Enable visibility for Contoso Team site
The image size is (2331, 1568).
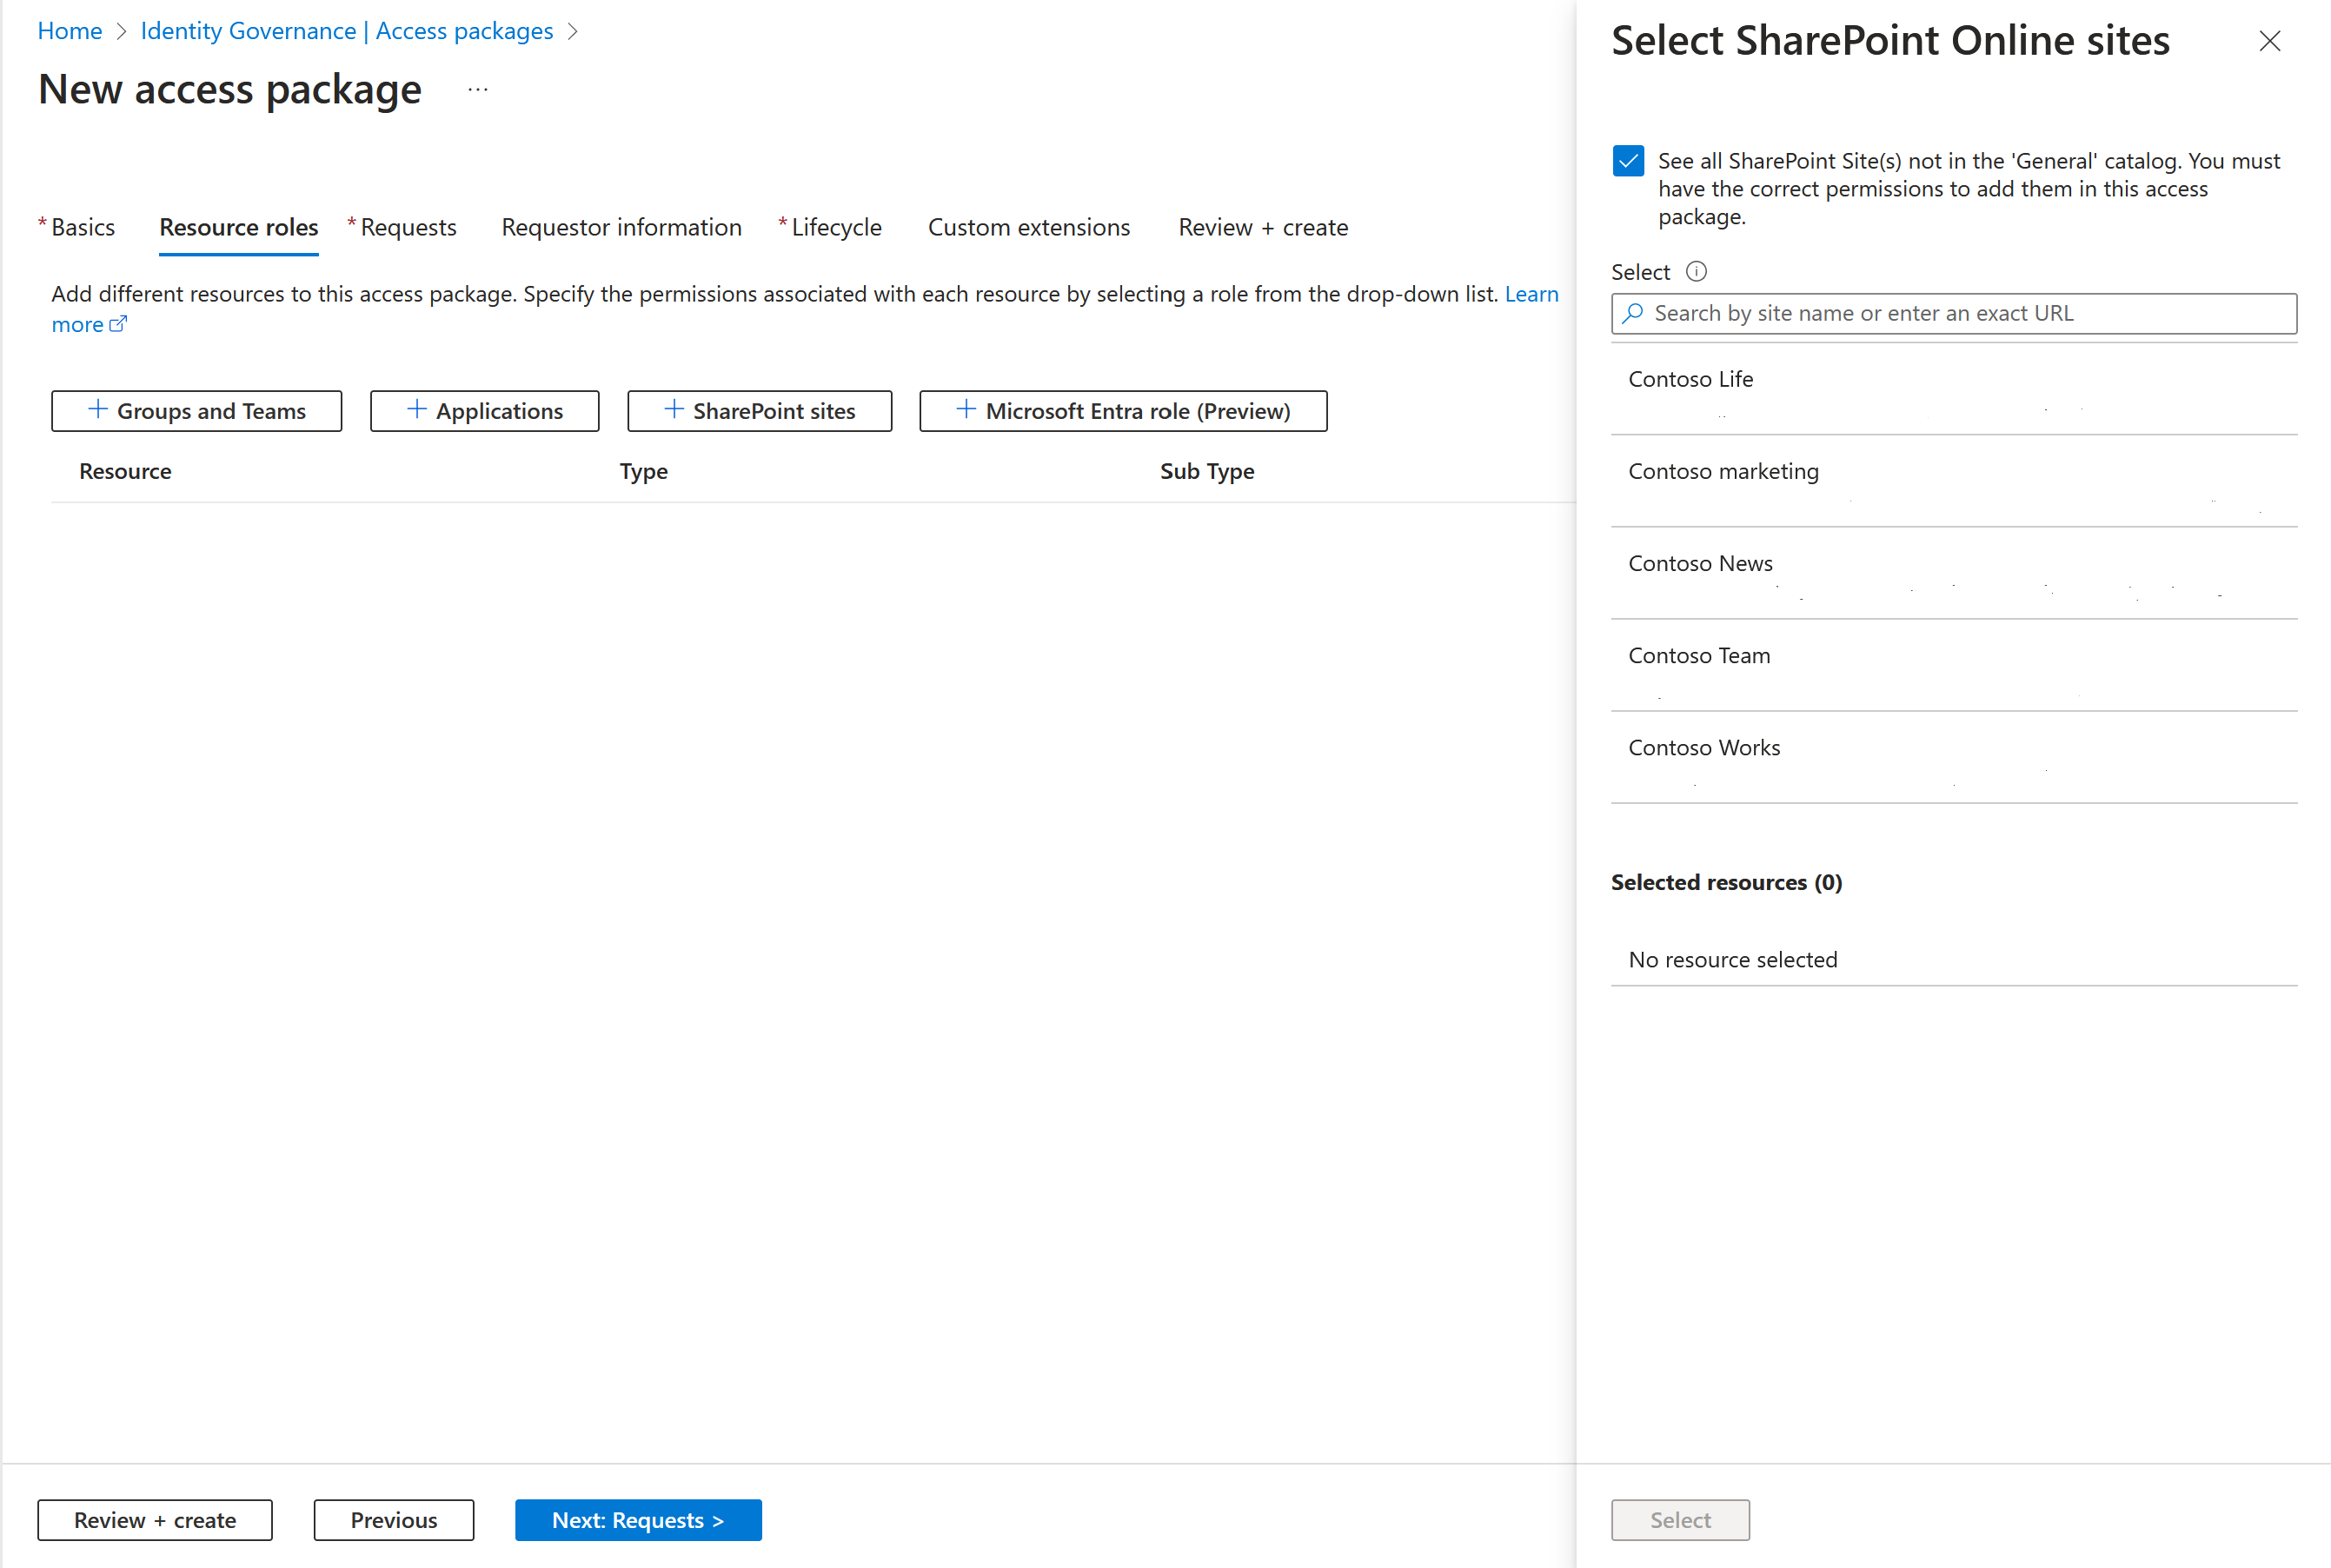click(1697, 654)
